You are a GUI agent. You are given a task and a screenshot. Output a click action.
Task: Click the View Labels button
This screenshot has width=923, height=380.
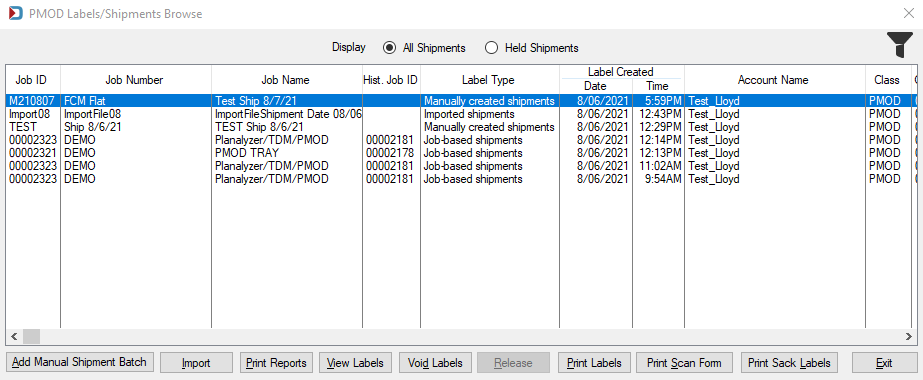[x=355, y=363]
